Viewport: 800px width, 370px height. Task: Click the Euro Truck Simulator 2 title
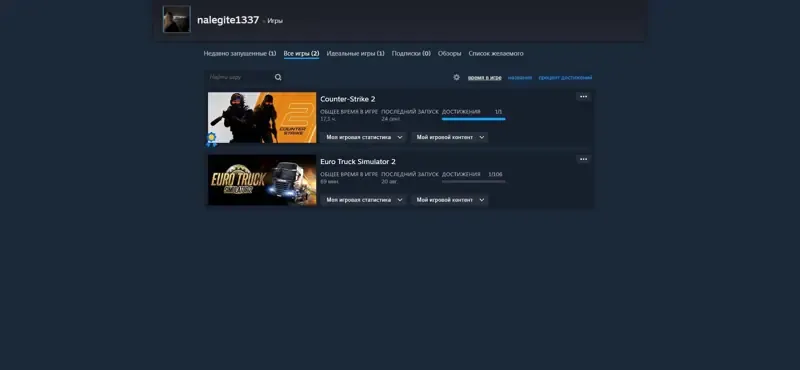tap(358, 162)
